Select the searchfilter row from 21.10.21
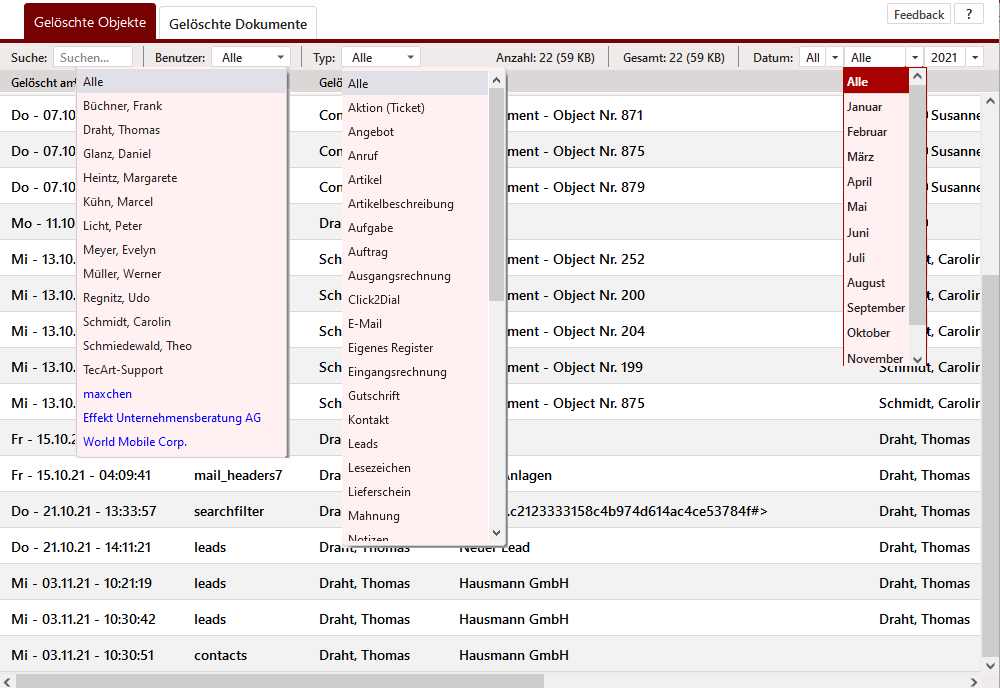Viewport: 1000px width, 688px height. (x=229, y=511)
